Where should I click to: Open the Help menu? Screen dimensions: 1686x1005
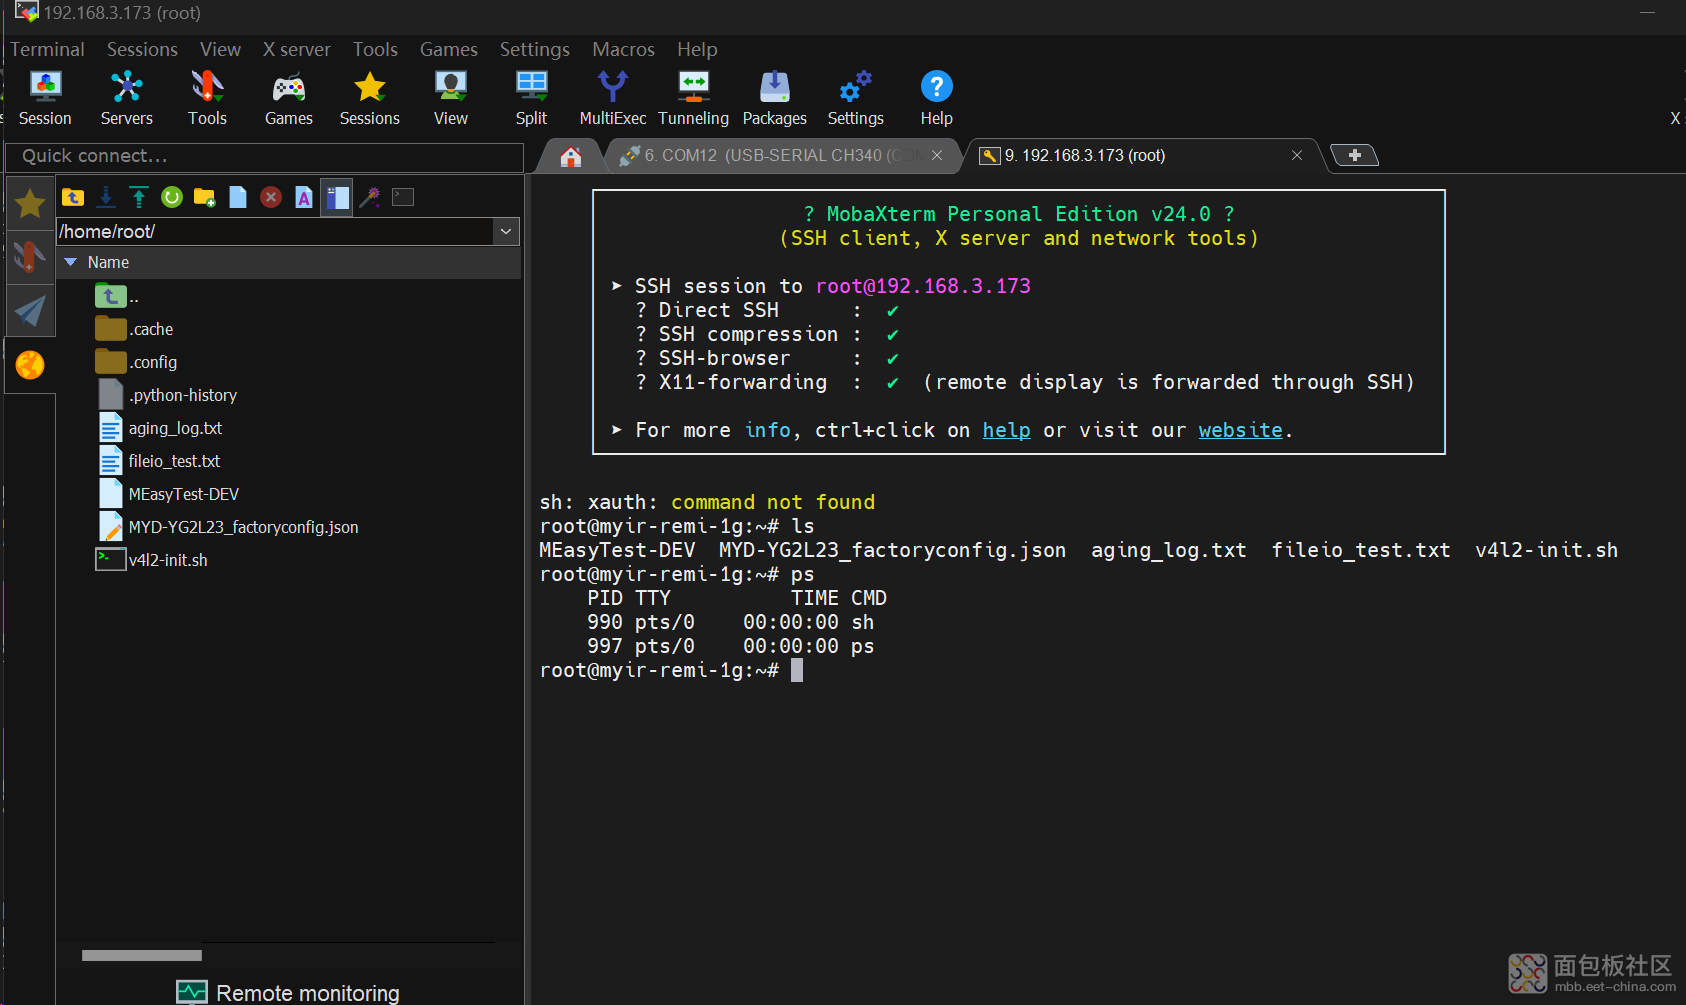coord(697,49)
